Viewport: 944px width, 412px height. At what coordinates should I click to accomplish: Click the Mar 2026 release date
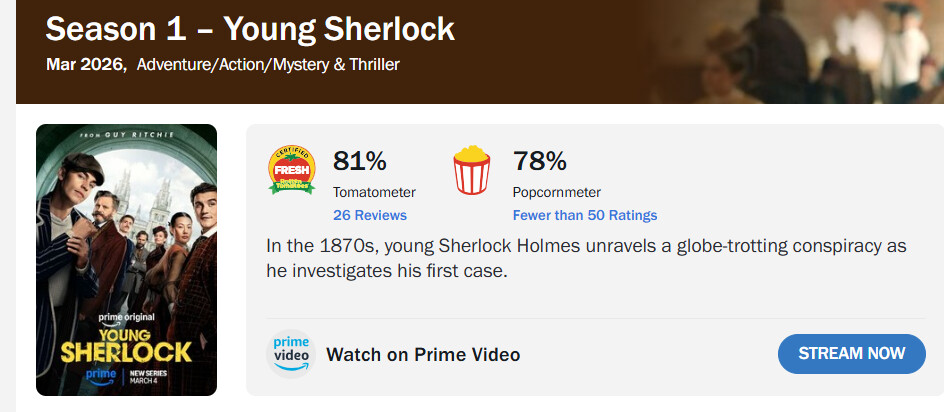click(x=85, y=65)
